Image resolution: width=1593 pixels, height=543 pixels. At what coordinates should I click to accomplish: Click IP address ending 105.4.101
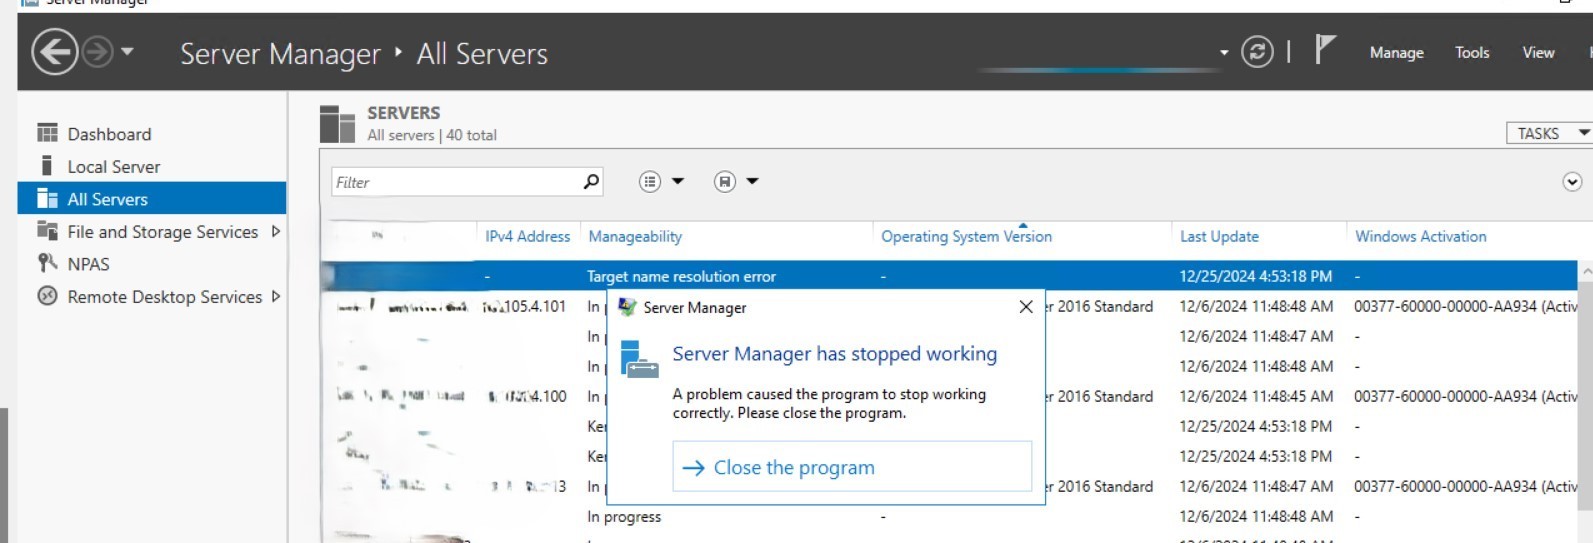click(525, 306)
